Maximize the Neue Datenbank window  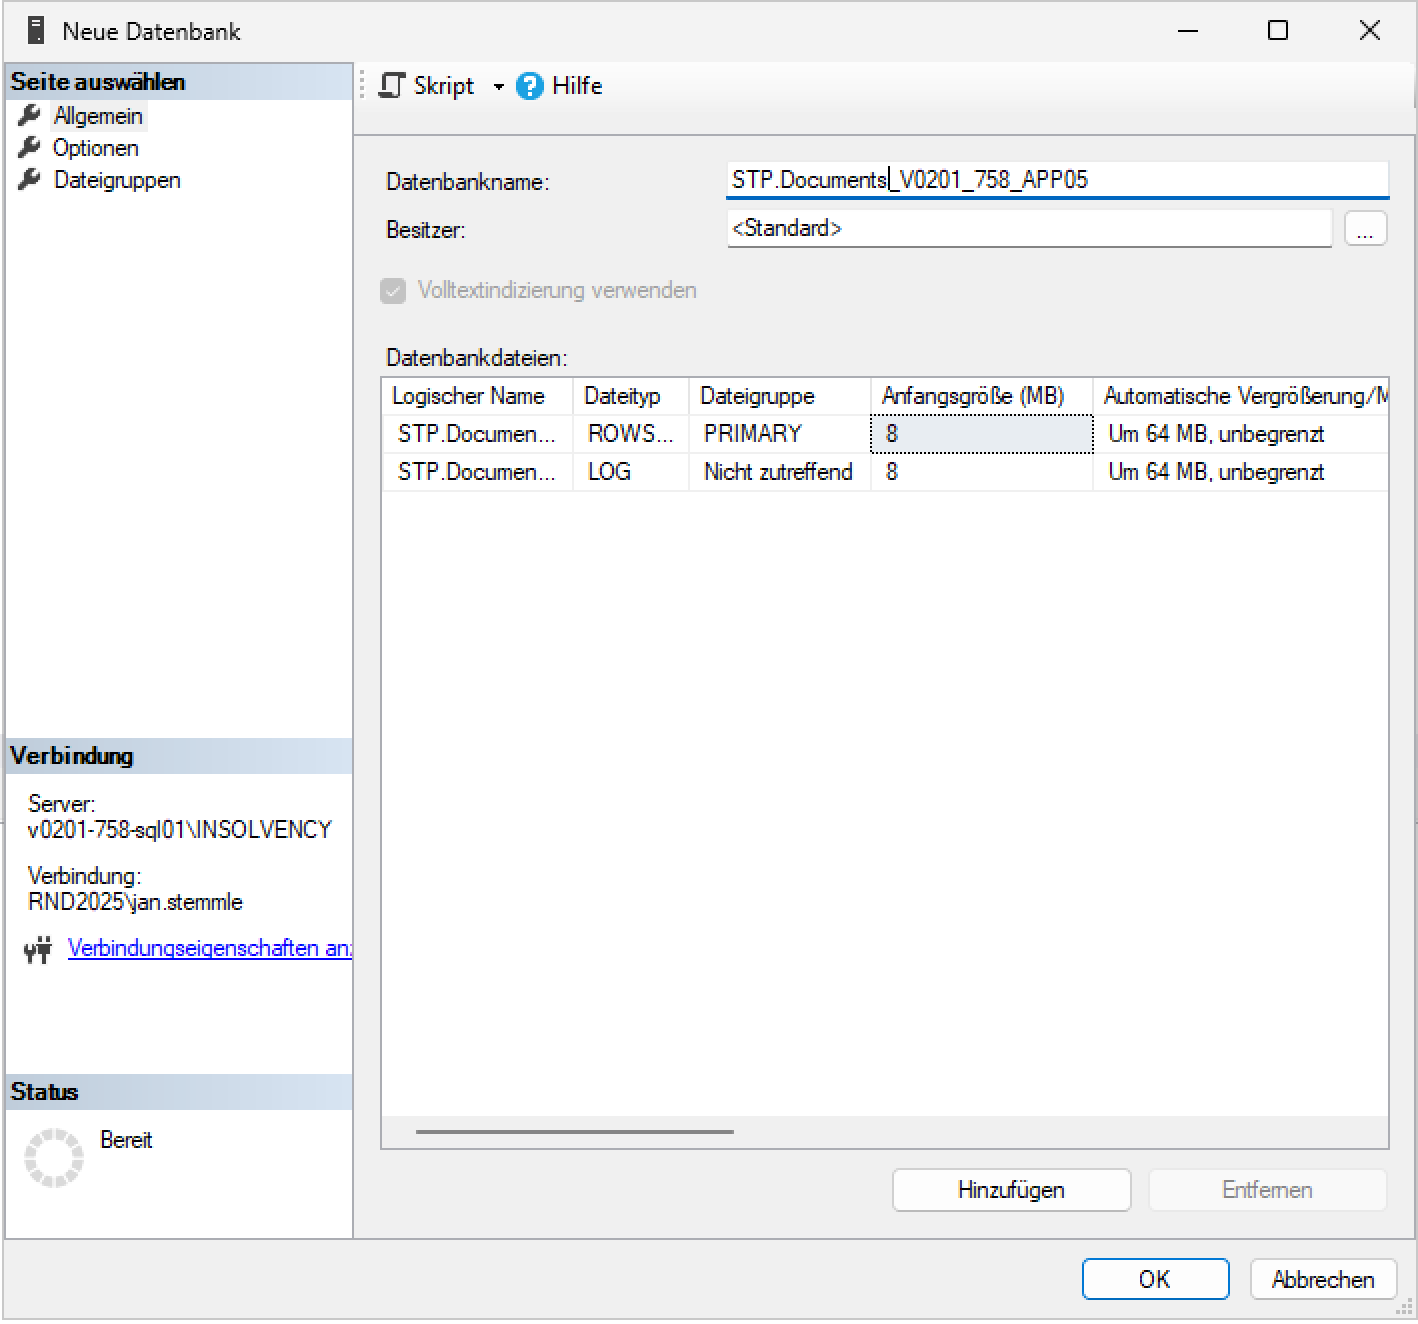1278,31
